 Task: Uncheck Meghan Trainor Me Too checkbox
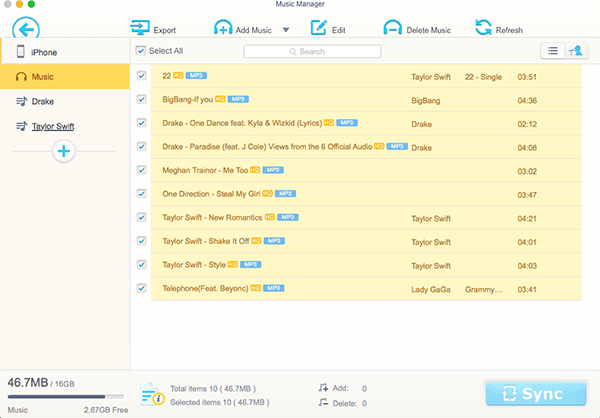click(142, 170)
